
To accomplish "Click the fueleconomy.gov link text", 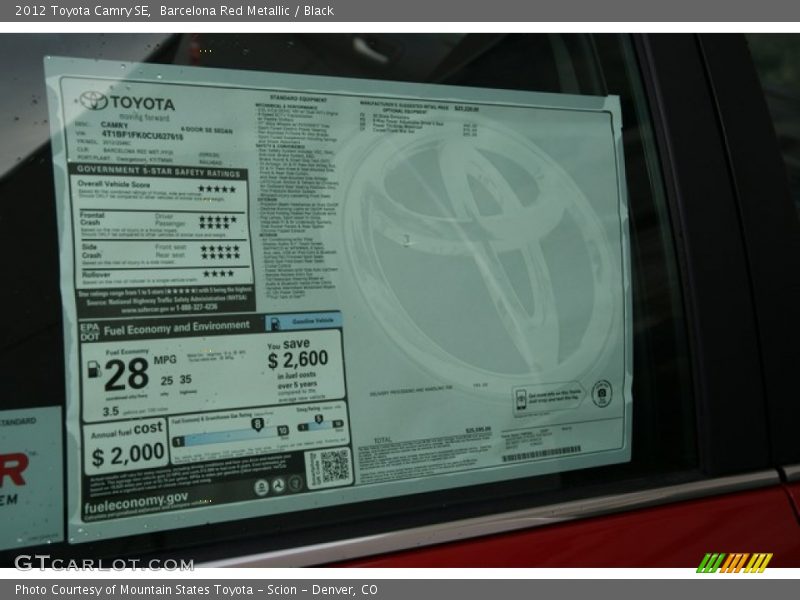I will (136, 502).
